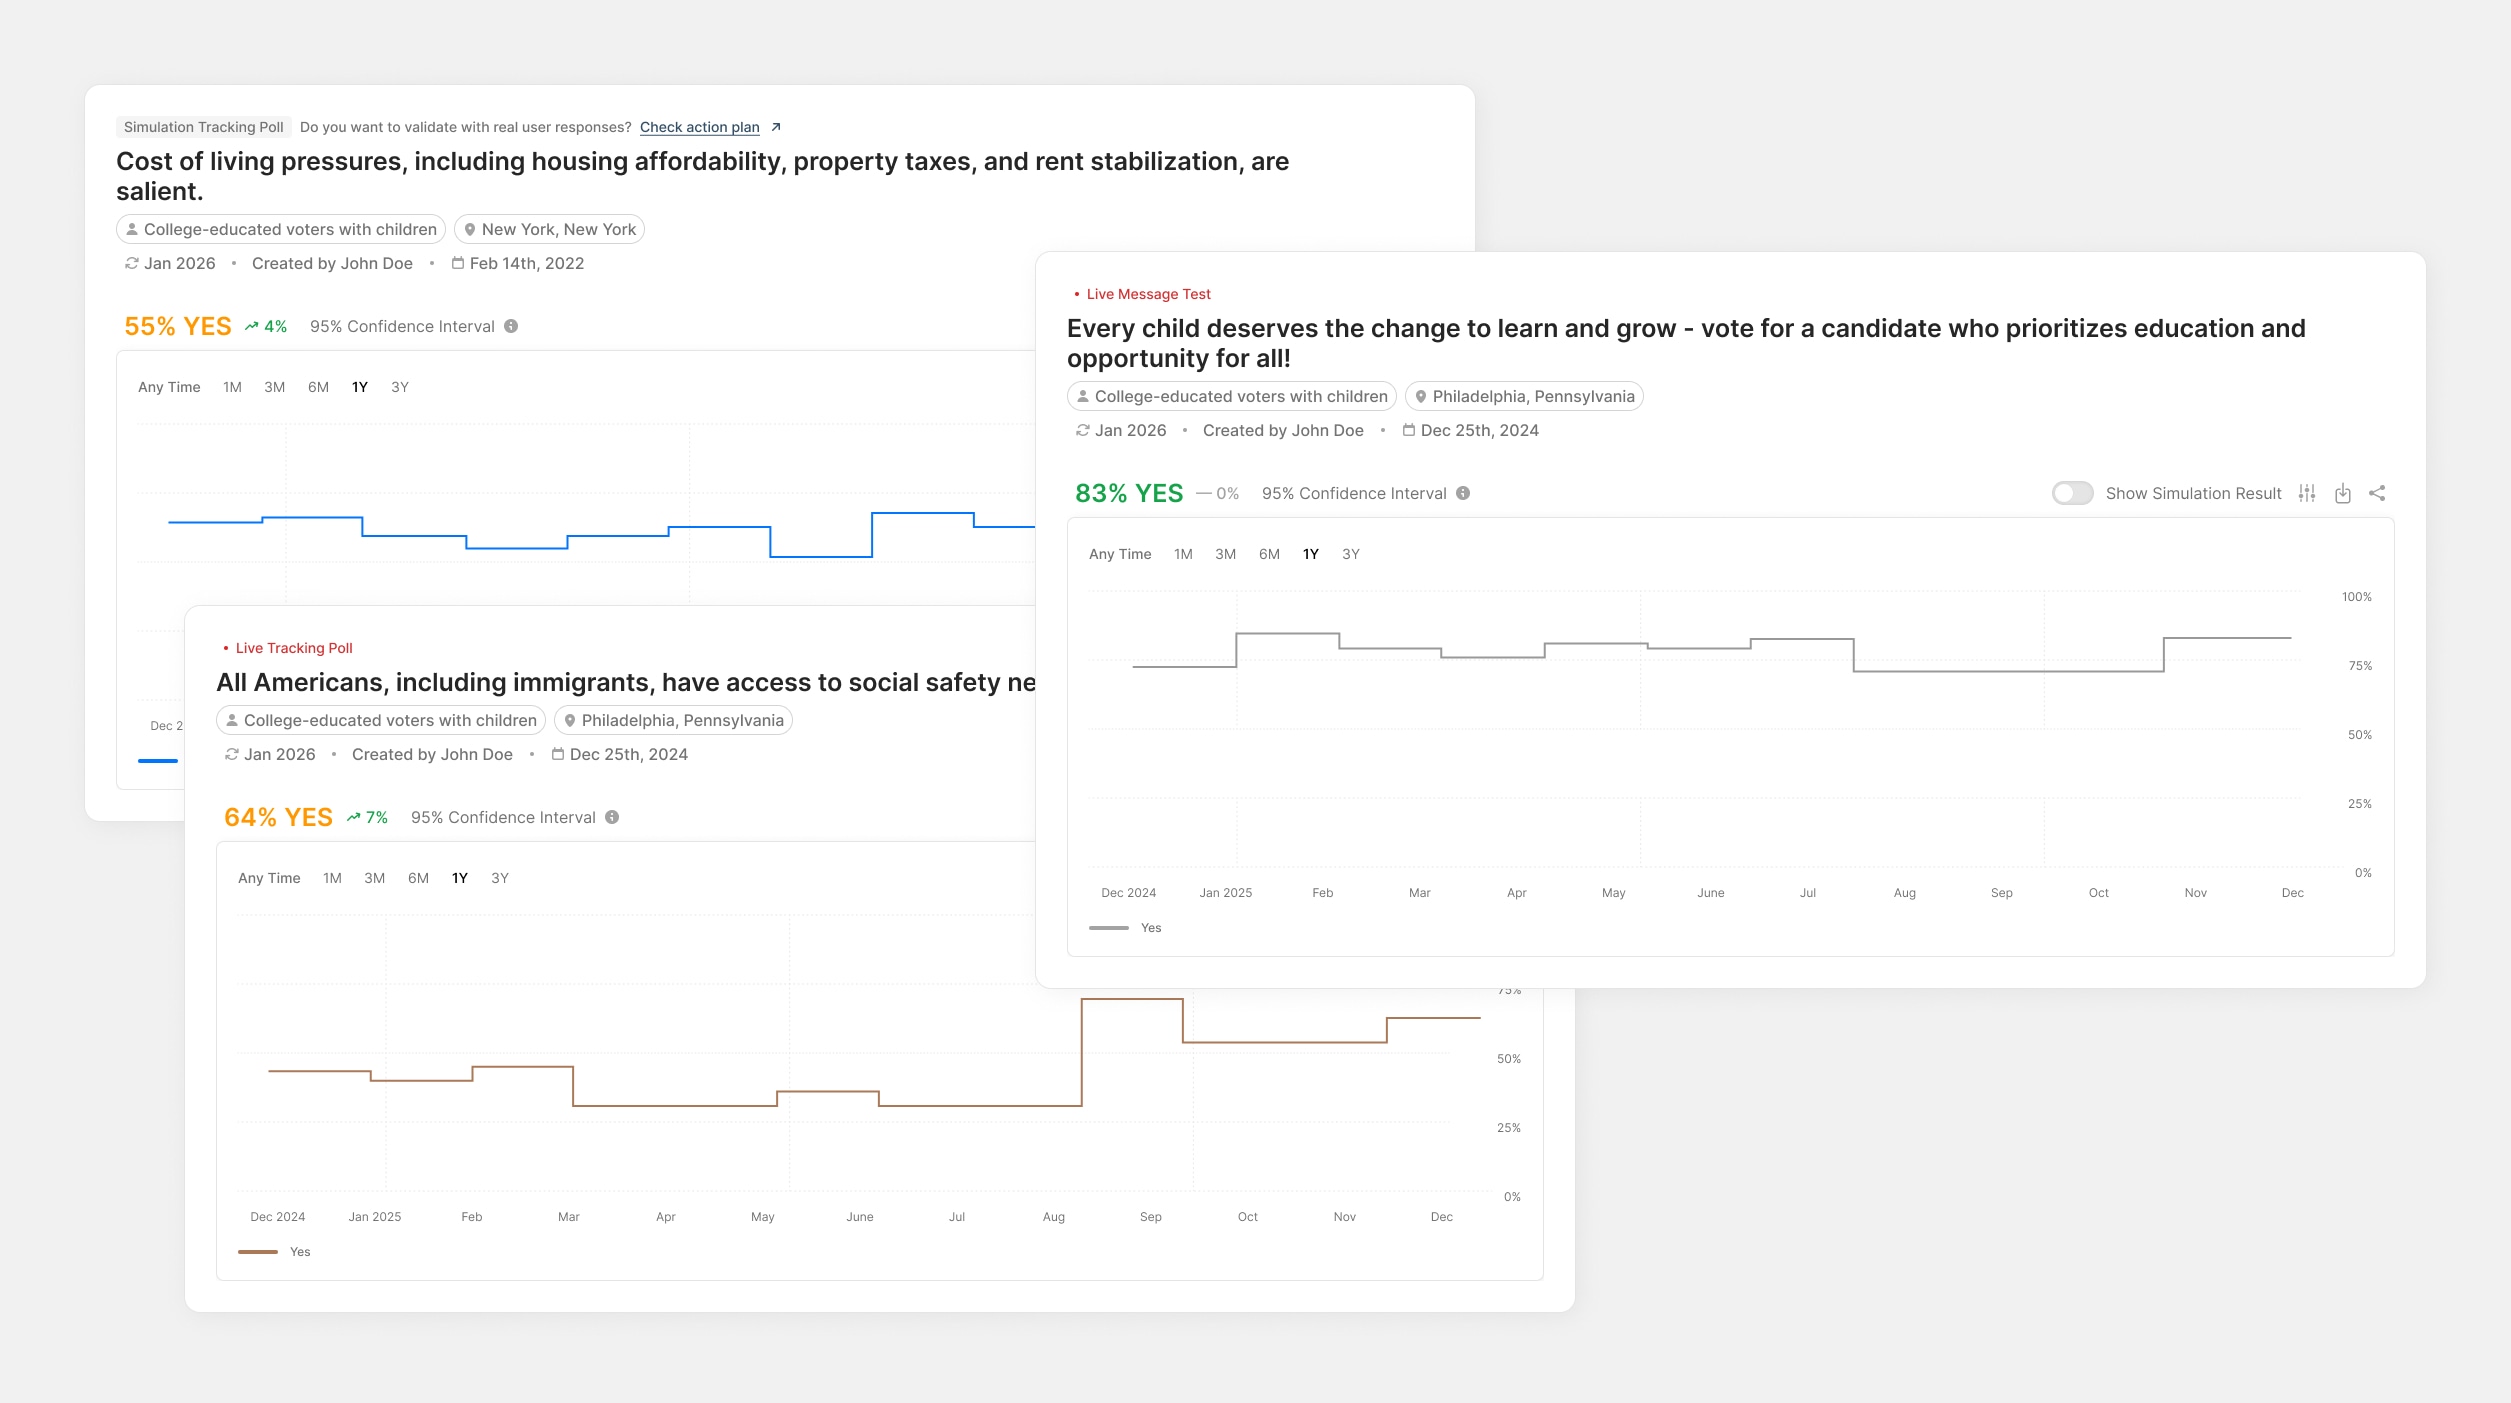Select 1Y range in Live Message Test chart
The image size is (2511, 1403).
[1311, 554]
